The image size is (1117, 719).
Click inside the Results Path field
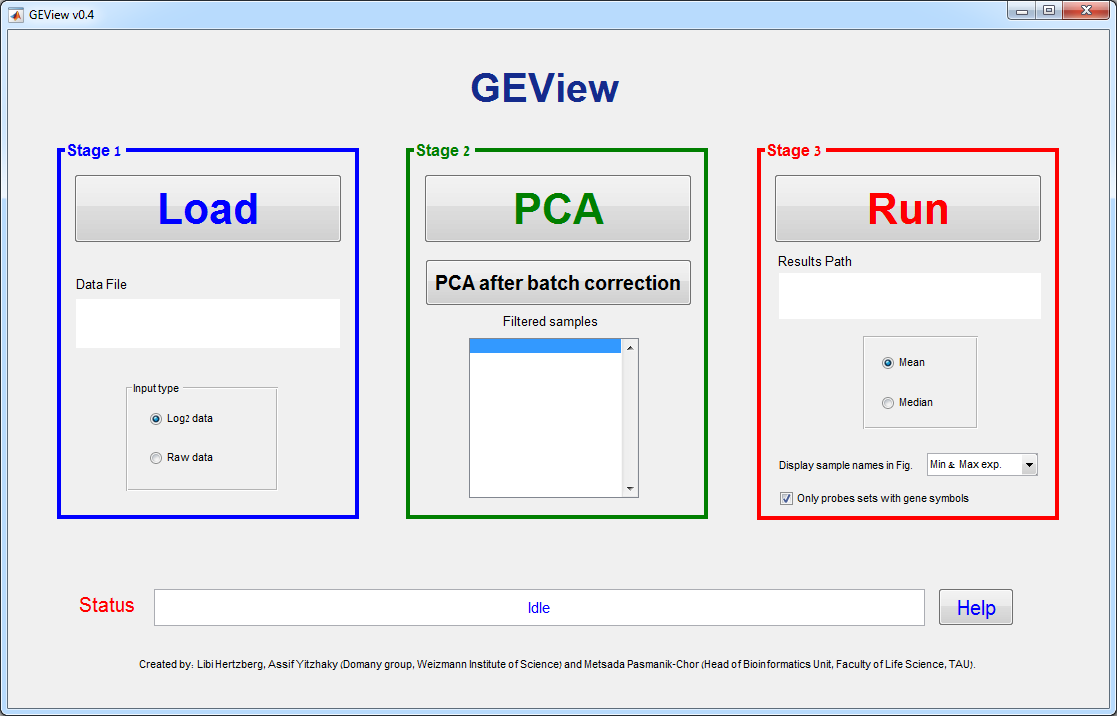tap(909, 296)
